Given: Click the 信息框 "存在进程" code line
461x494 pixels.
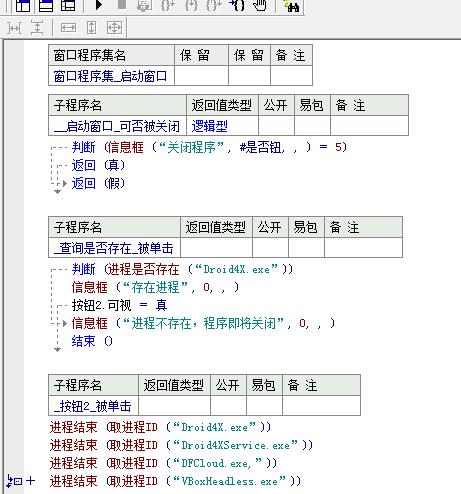Looking at the screenshot, I should [156, 287].
